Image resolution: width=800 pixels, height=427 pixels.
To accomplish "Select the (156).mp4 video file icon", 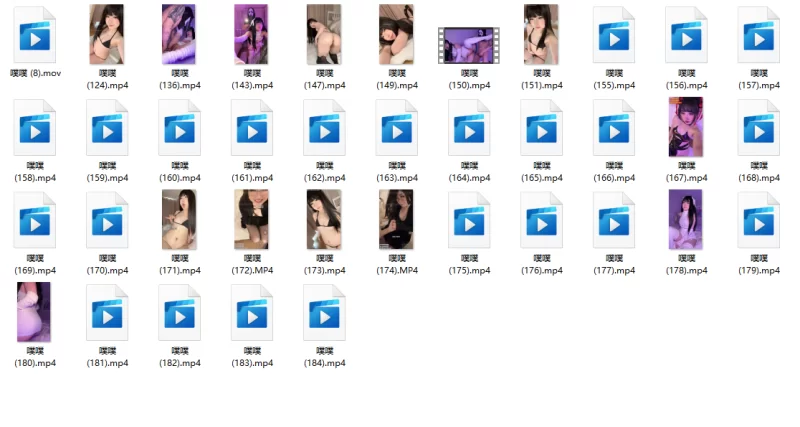I will pyautogui.click(x=687, y=35).
